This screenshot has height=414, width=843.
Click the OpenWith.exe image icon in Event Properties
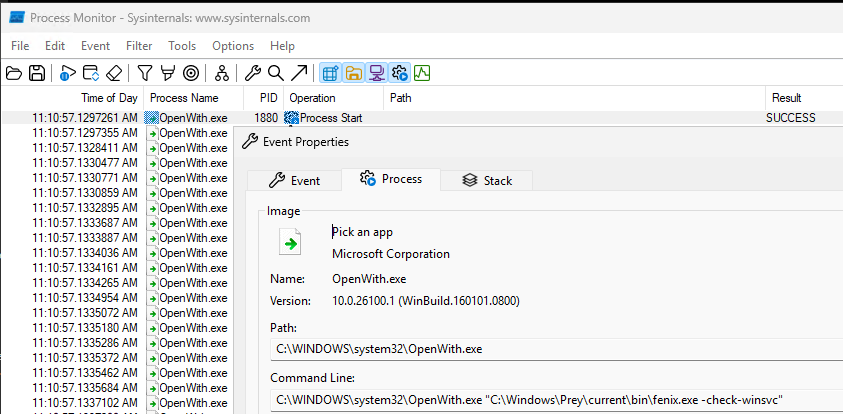[x=290, y=242]
